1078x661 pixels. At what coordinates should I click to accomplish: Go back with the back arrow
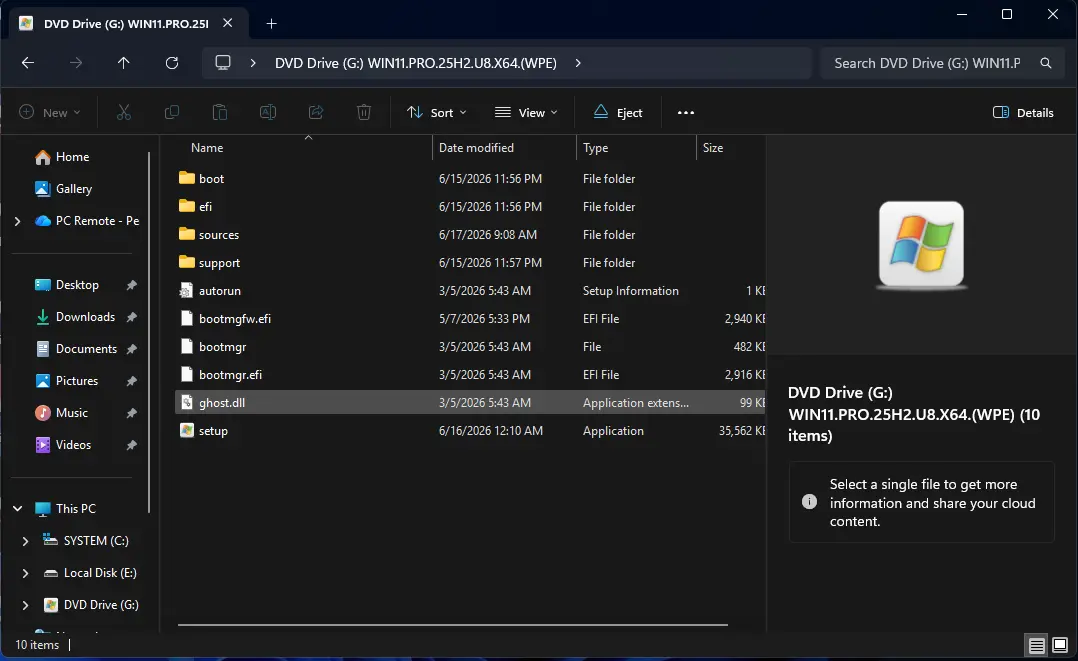point(28,63)
